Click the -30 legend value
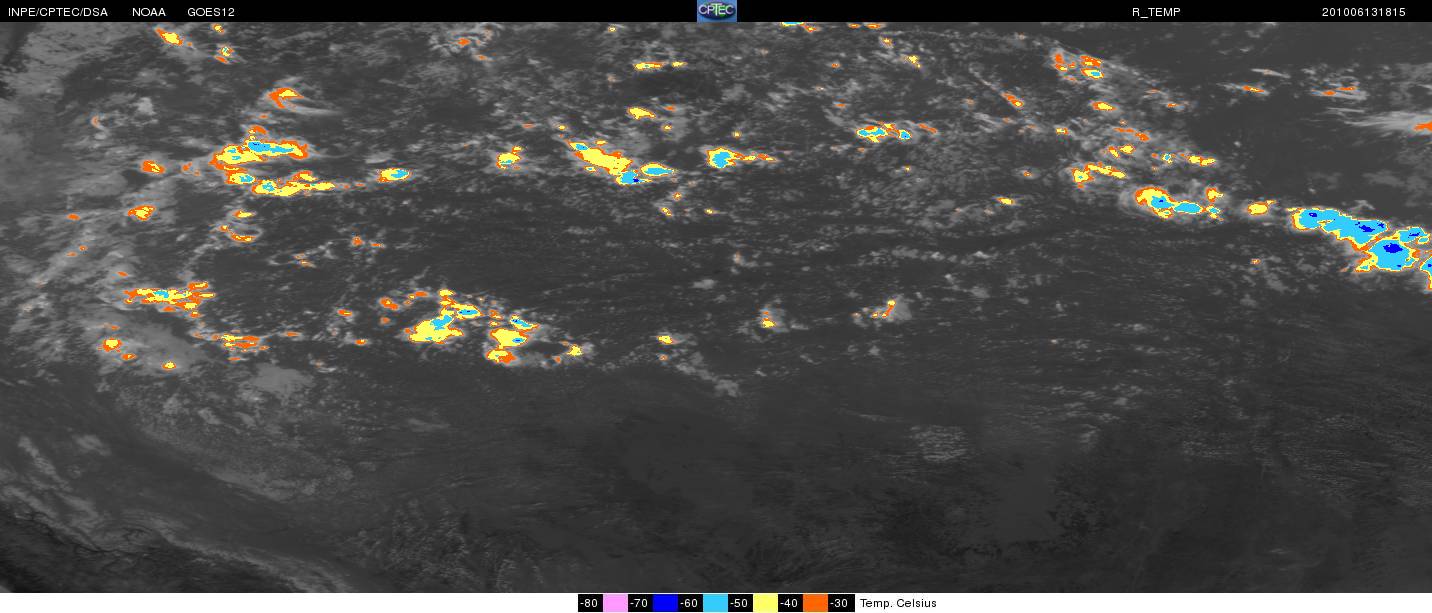This screenshot has width=1432, height=613. click(840, 603)
